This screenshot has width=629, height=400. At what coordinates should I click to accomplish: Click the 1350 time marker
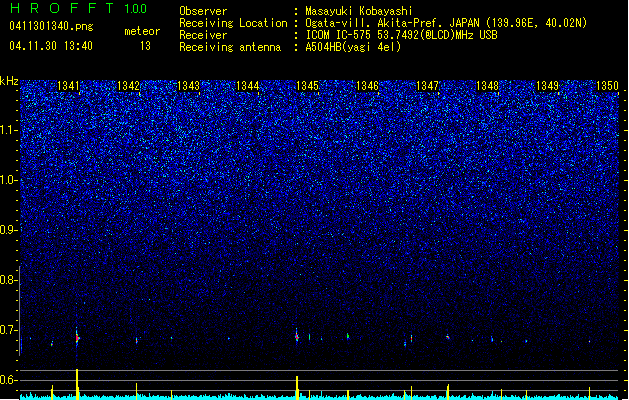607,86
